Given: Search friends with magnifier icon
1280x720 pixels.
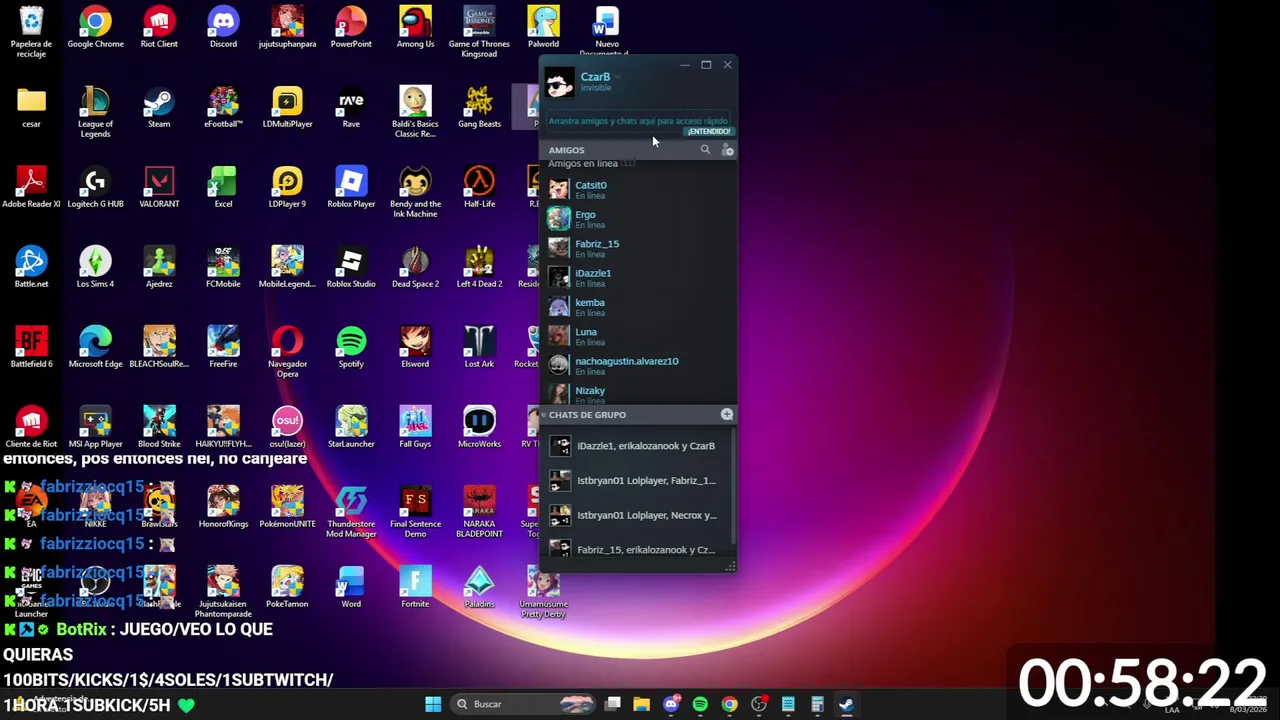Looking at the screenshot, I should tap(705, 150).
